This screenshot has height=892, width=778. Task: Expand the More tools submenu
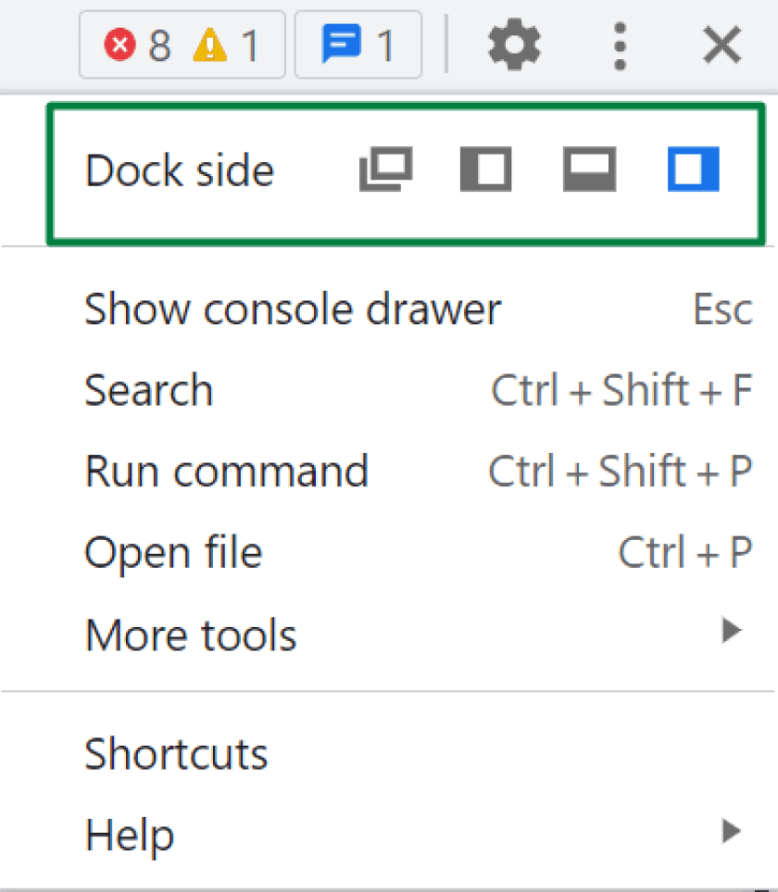190,634
